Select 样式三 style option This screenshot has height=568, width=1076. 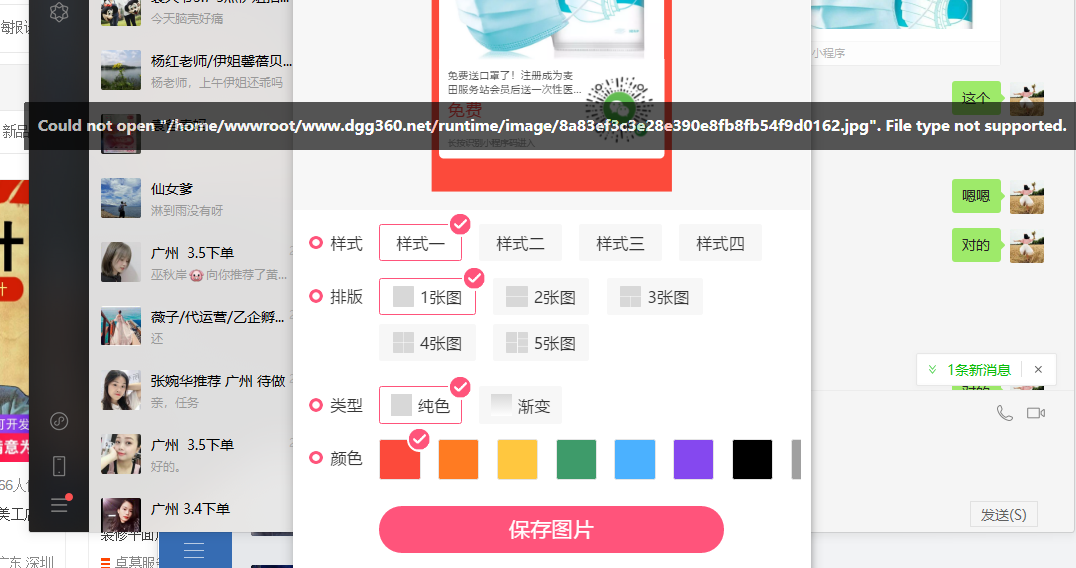click(x=620, y=243)
